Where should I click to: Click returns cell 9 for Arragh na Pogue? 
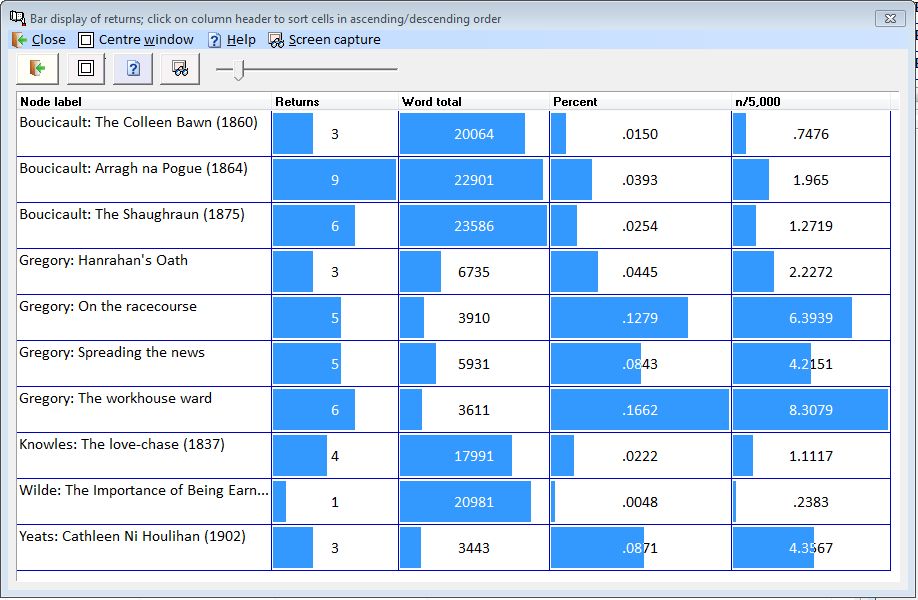[x=335, y=180]
